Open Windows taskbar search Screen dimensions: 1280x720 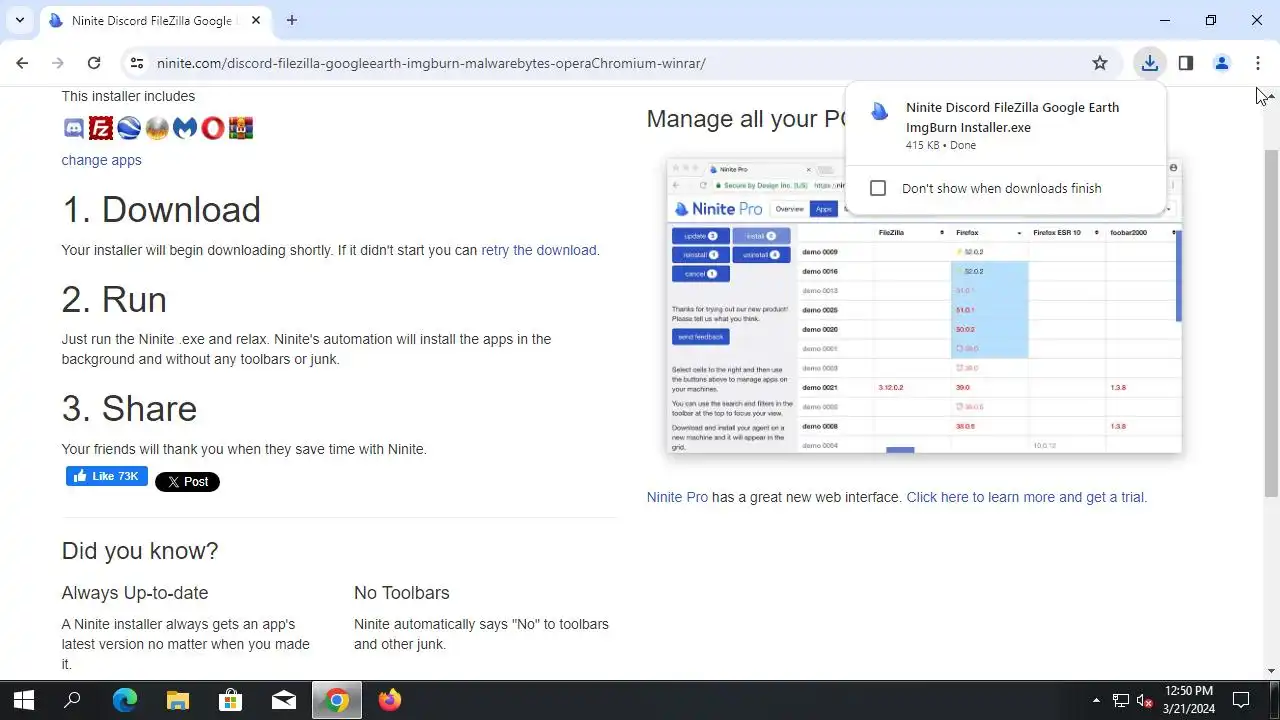coord(72,700)
